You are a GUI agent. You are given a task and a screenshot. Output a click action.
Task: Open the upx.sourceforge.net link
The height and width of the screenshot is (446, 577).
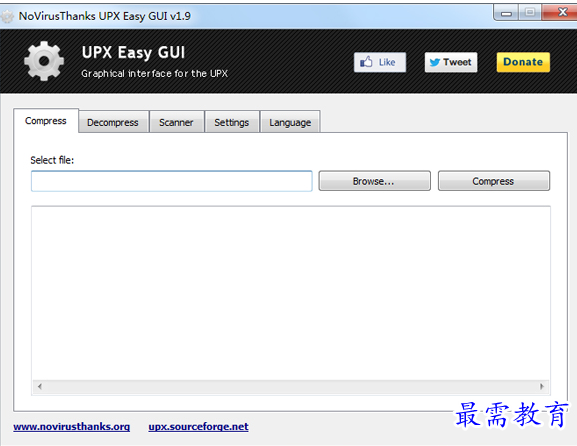coord(199,426)
